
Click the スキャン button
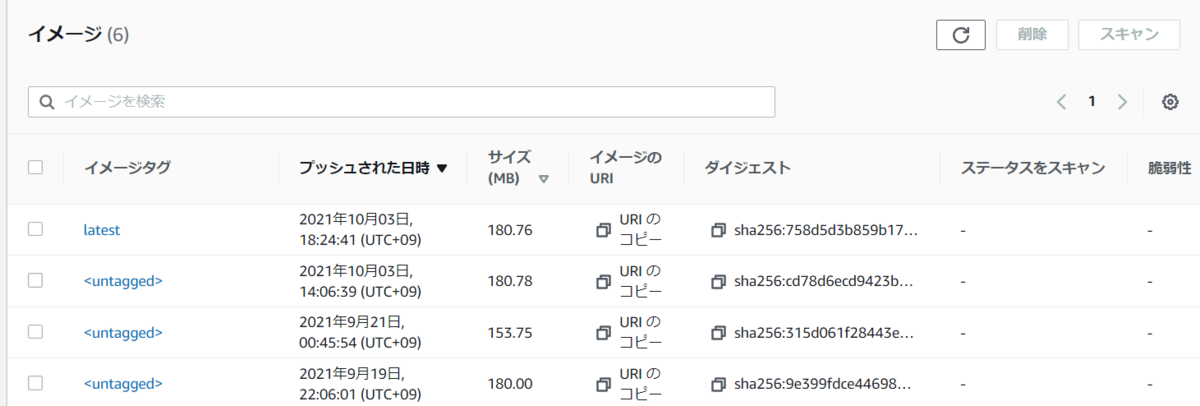point(1129,34)
